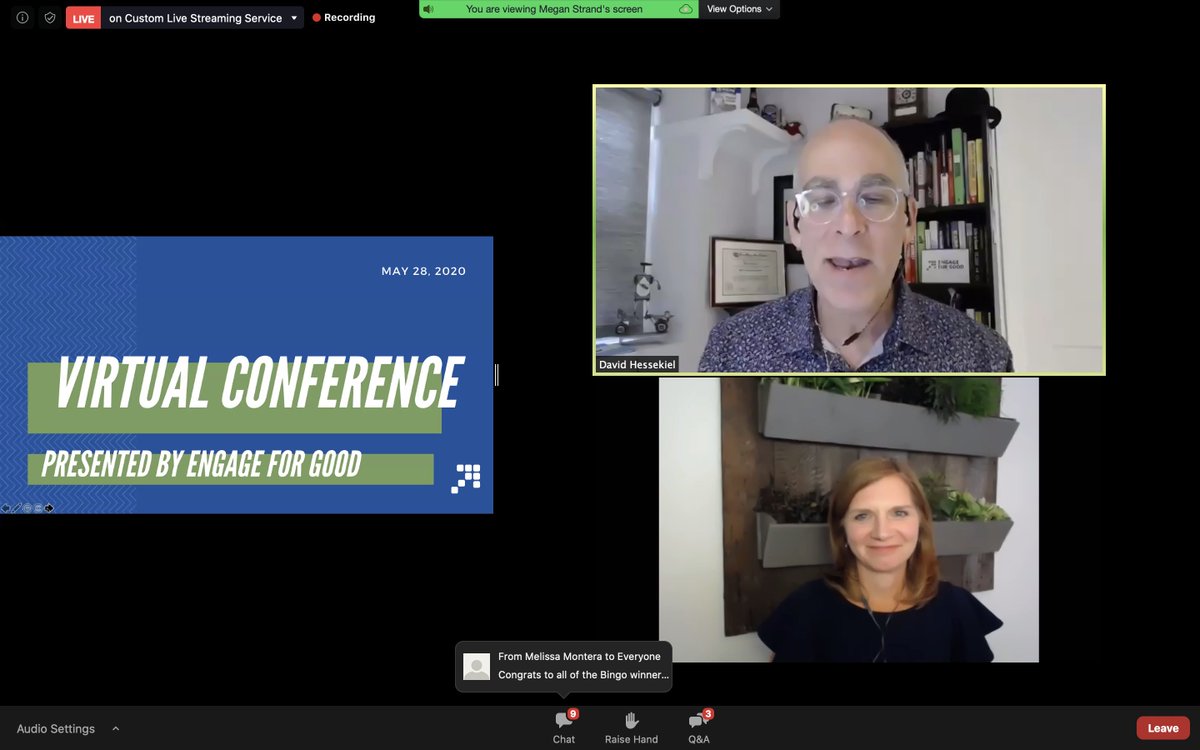Screen dimensions: 1200x750
Task: Click the David Hessekiel name label
Action: (637, 365)
